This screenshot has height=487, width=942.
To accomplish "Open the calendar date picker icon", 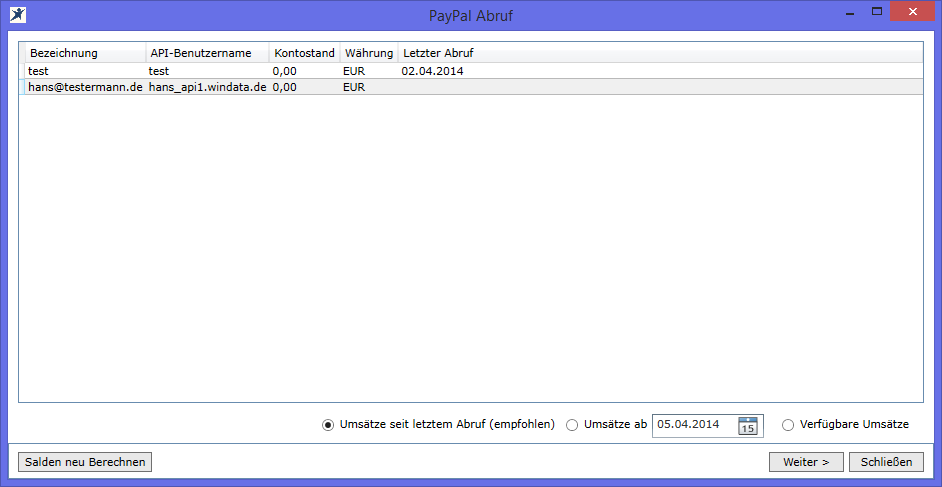I will [747, 425].
